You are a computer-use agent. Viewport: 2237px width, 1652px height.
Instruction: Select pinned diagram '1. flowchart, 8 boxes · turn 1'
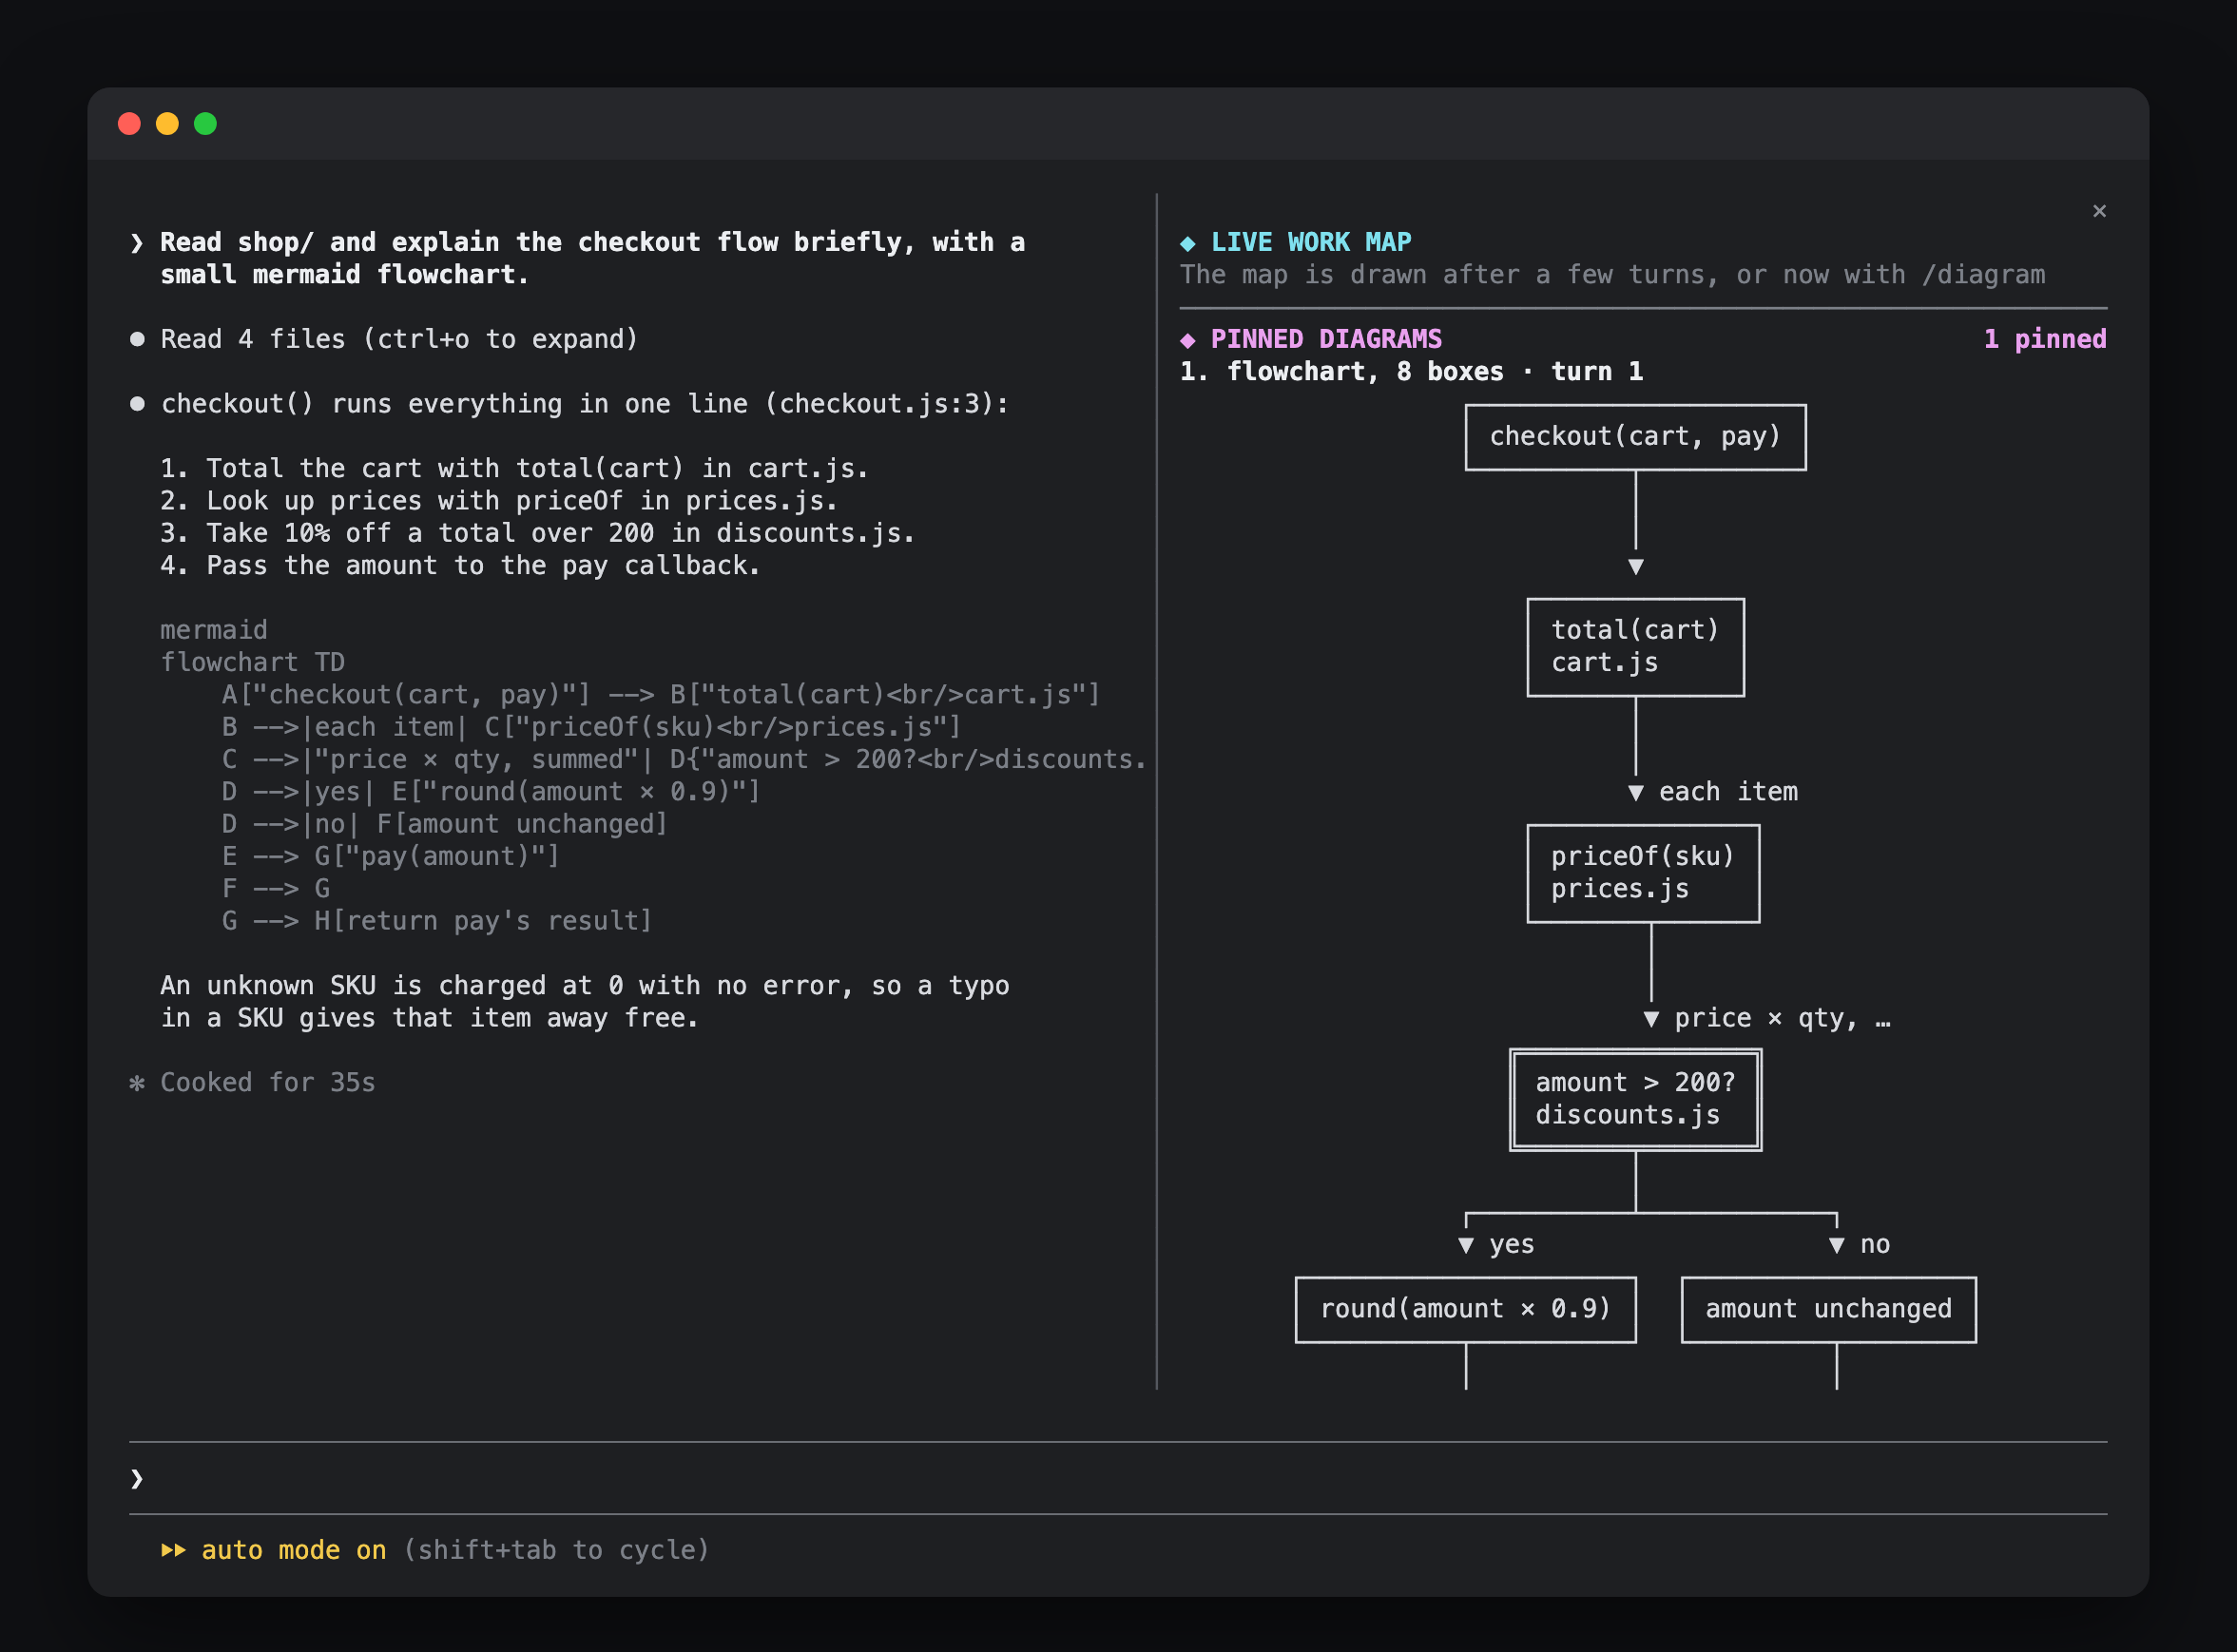(x=1411, y=371)
